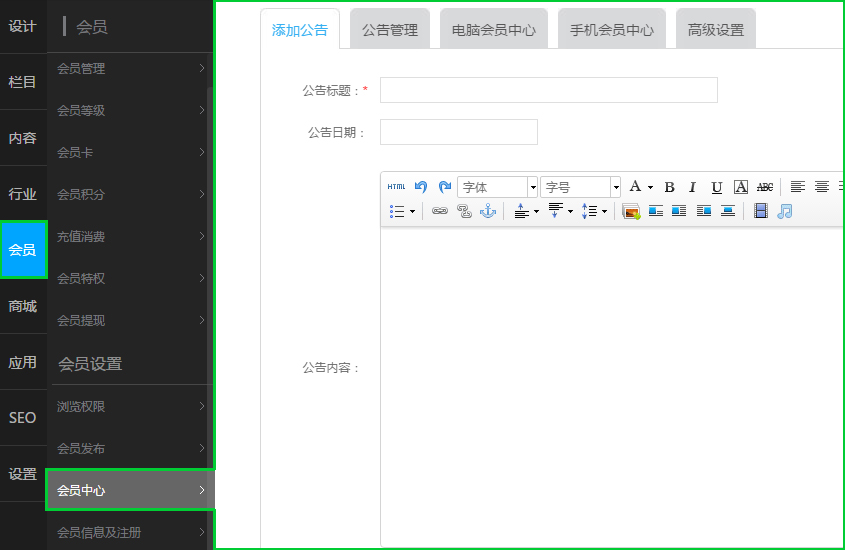The width and height of the screenshot is (845, 550).
Task: Open the 字体 font family dropdown
Action: click(x=498, y=187)
